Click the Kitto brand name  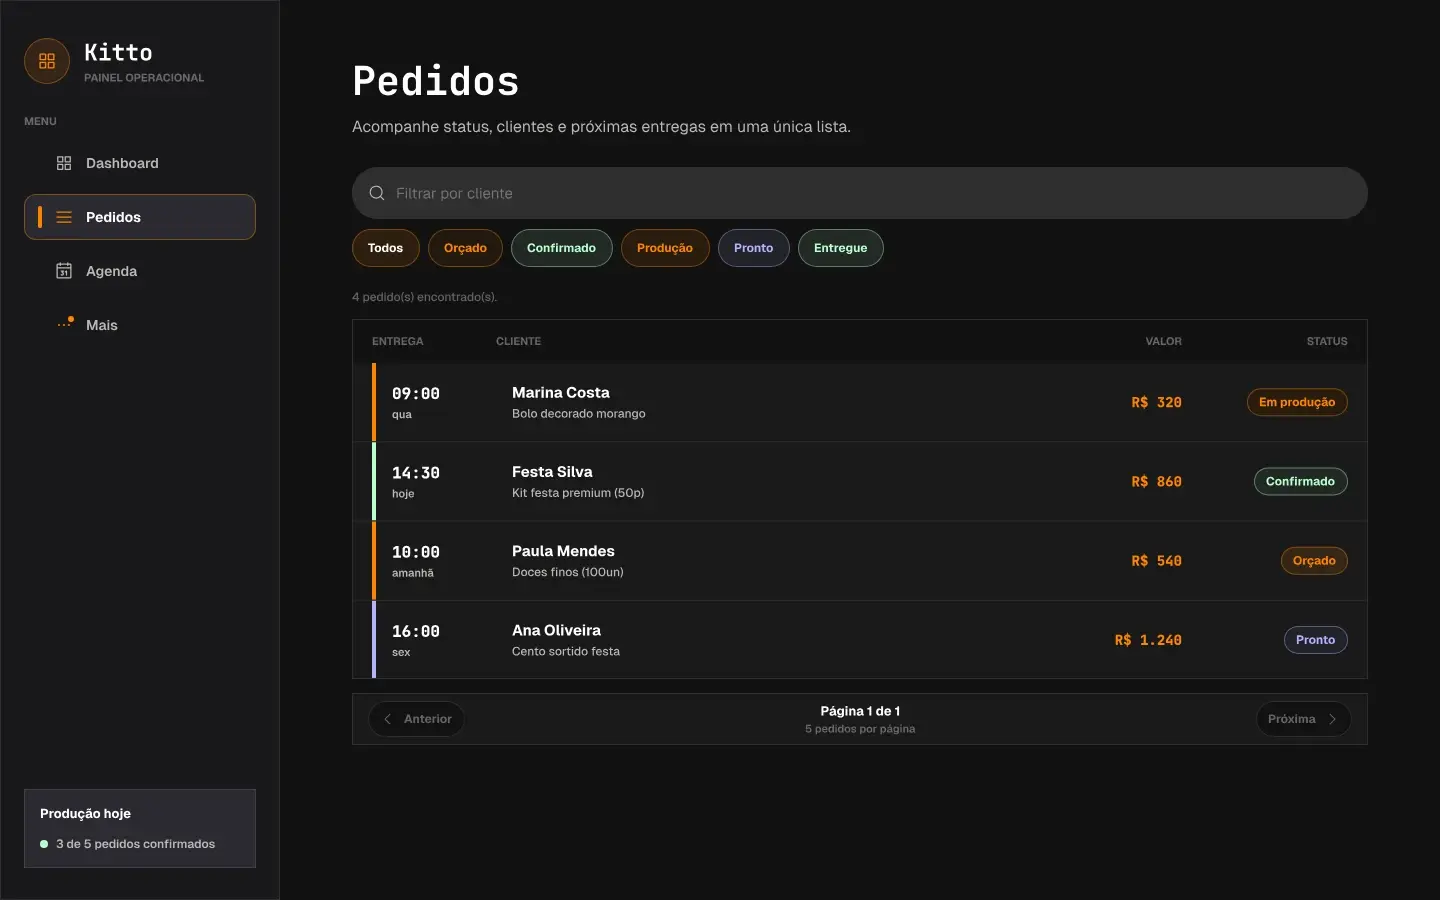pos(118,52)
